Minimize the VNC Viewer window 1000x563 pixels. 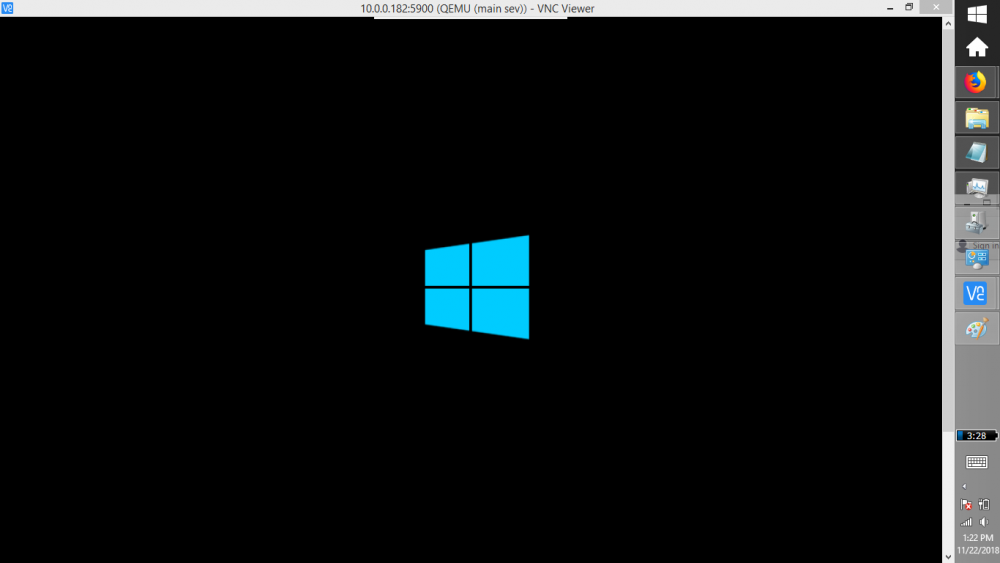point(890,8)
